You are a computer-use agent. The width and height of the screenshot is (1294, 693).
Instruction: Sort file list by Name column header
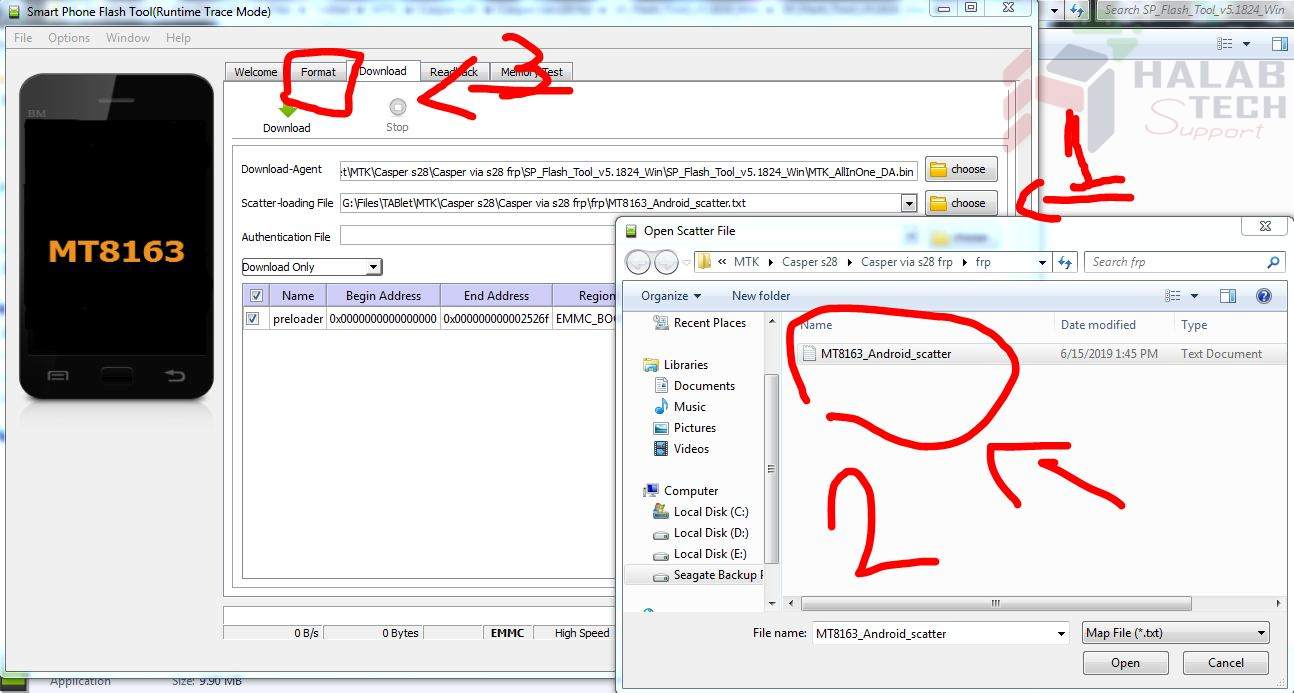coord(816,325)
